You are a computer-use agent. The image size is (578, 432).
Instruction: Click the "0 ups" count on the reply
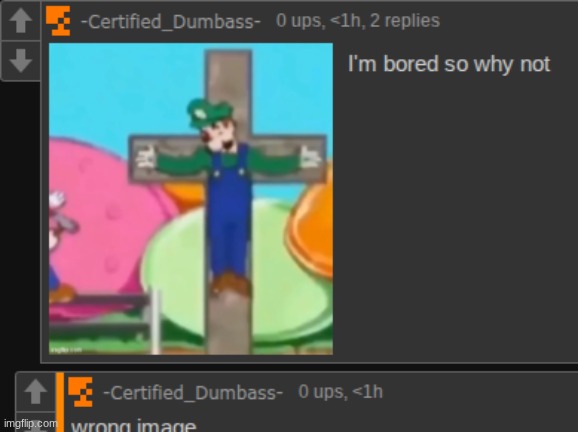coord(323,392)
